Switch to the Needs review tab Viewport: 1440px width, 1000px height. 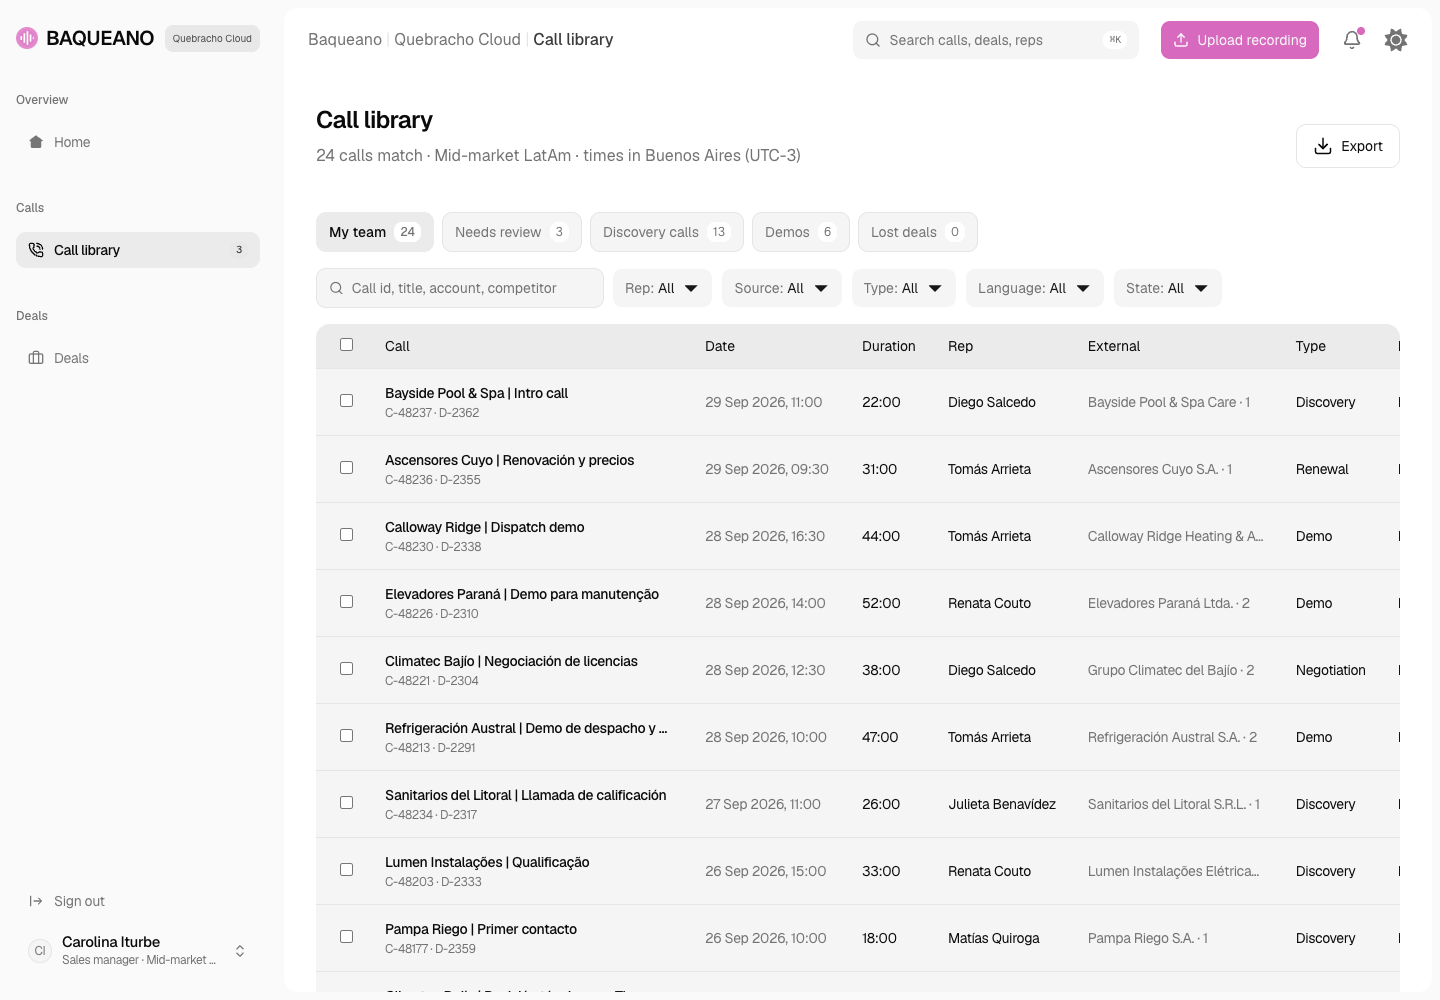(x=512, y=232)
